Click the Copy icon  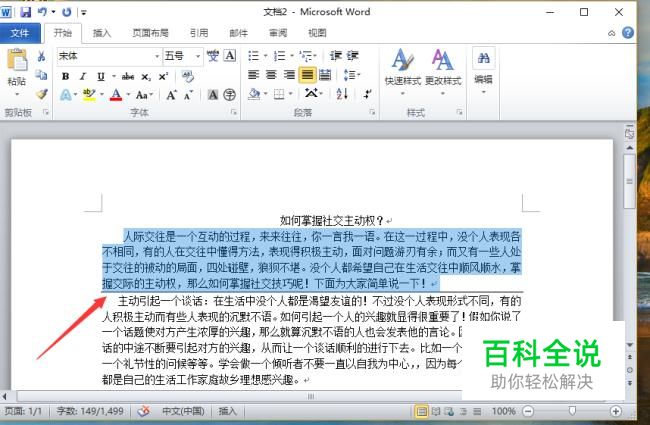click(x=41, y=75)
